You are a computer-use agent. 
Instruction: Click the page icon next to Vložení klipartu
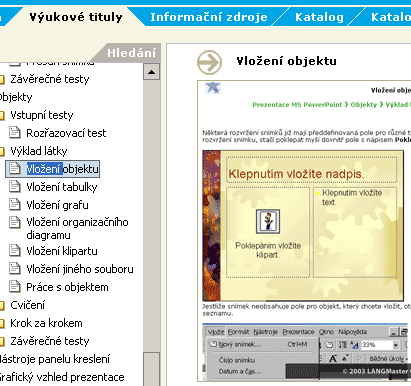pyautogui.click(x=14, y=250)
